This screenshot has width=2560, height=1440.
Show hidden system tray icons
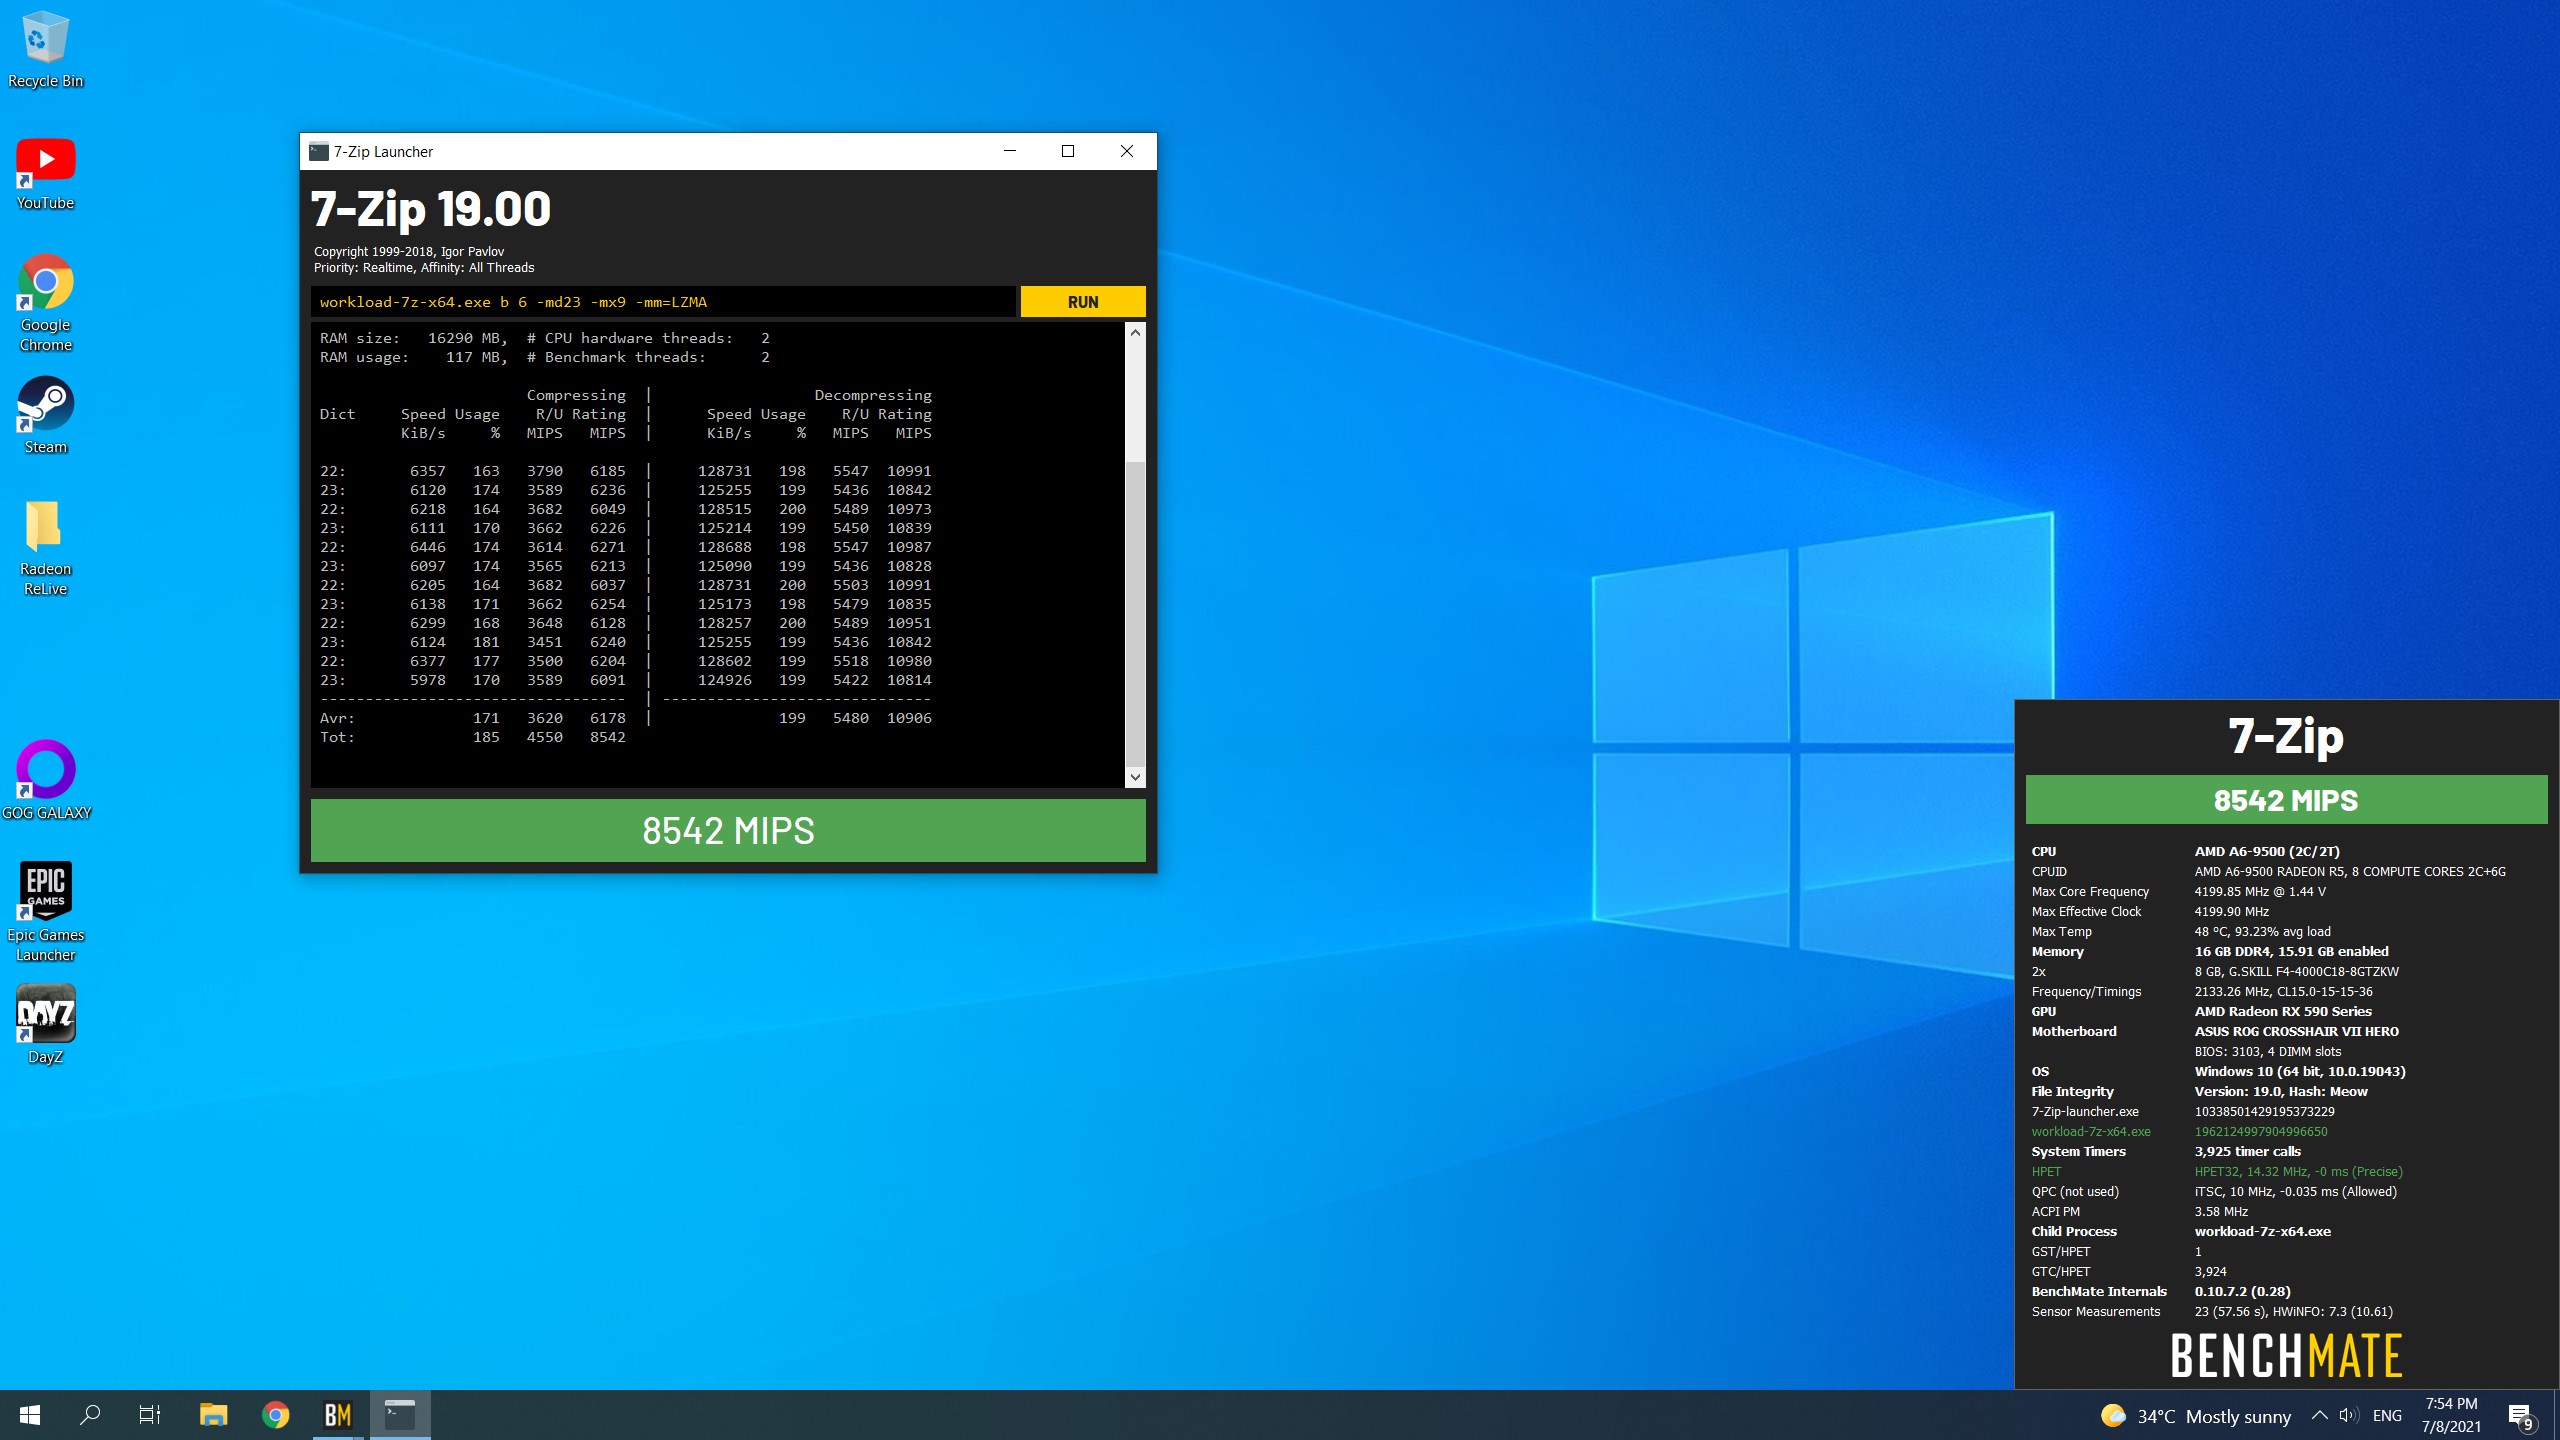coord(2319,1415)
